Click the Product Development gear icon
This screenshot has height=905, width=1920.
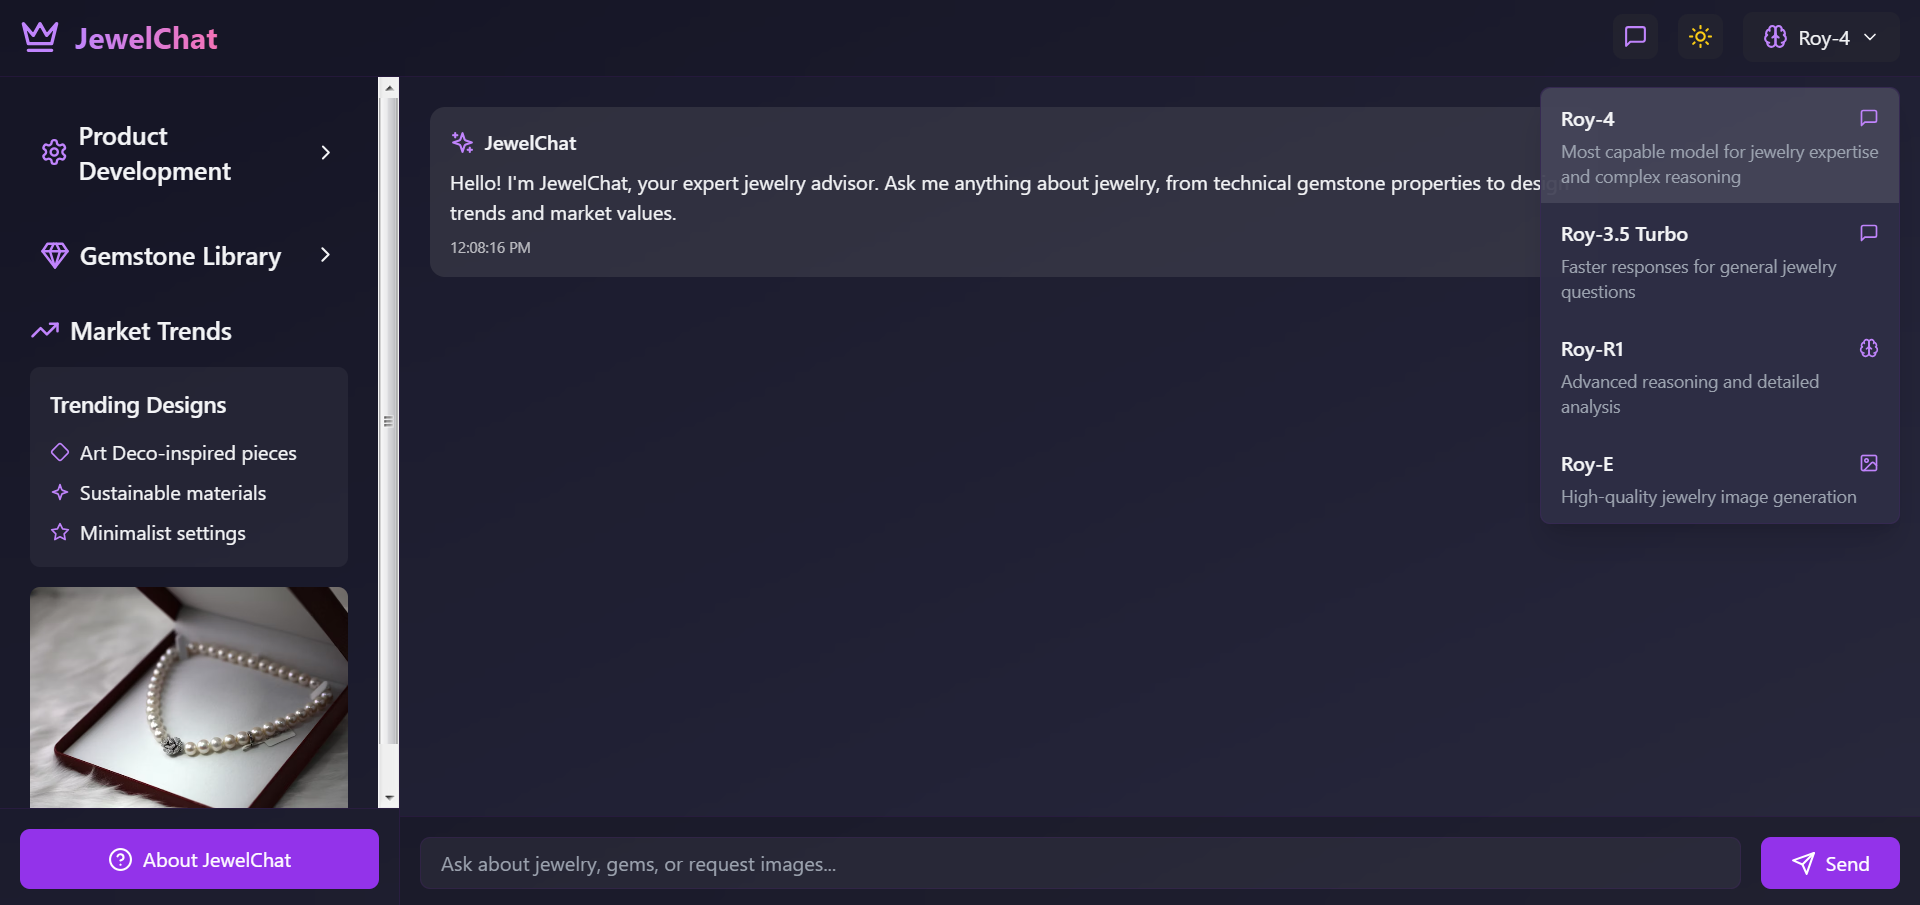coord(54,153)
